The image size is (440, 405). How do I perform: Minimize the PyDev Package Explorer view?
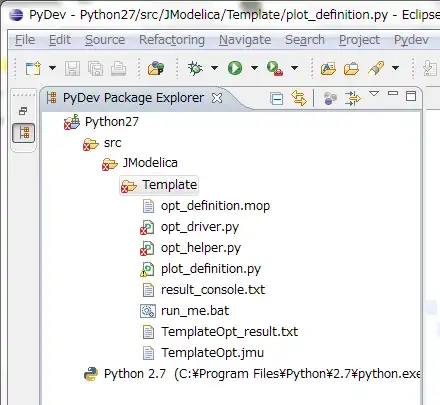[x=393, y=93]
